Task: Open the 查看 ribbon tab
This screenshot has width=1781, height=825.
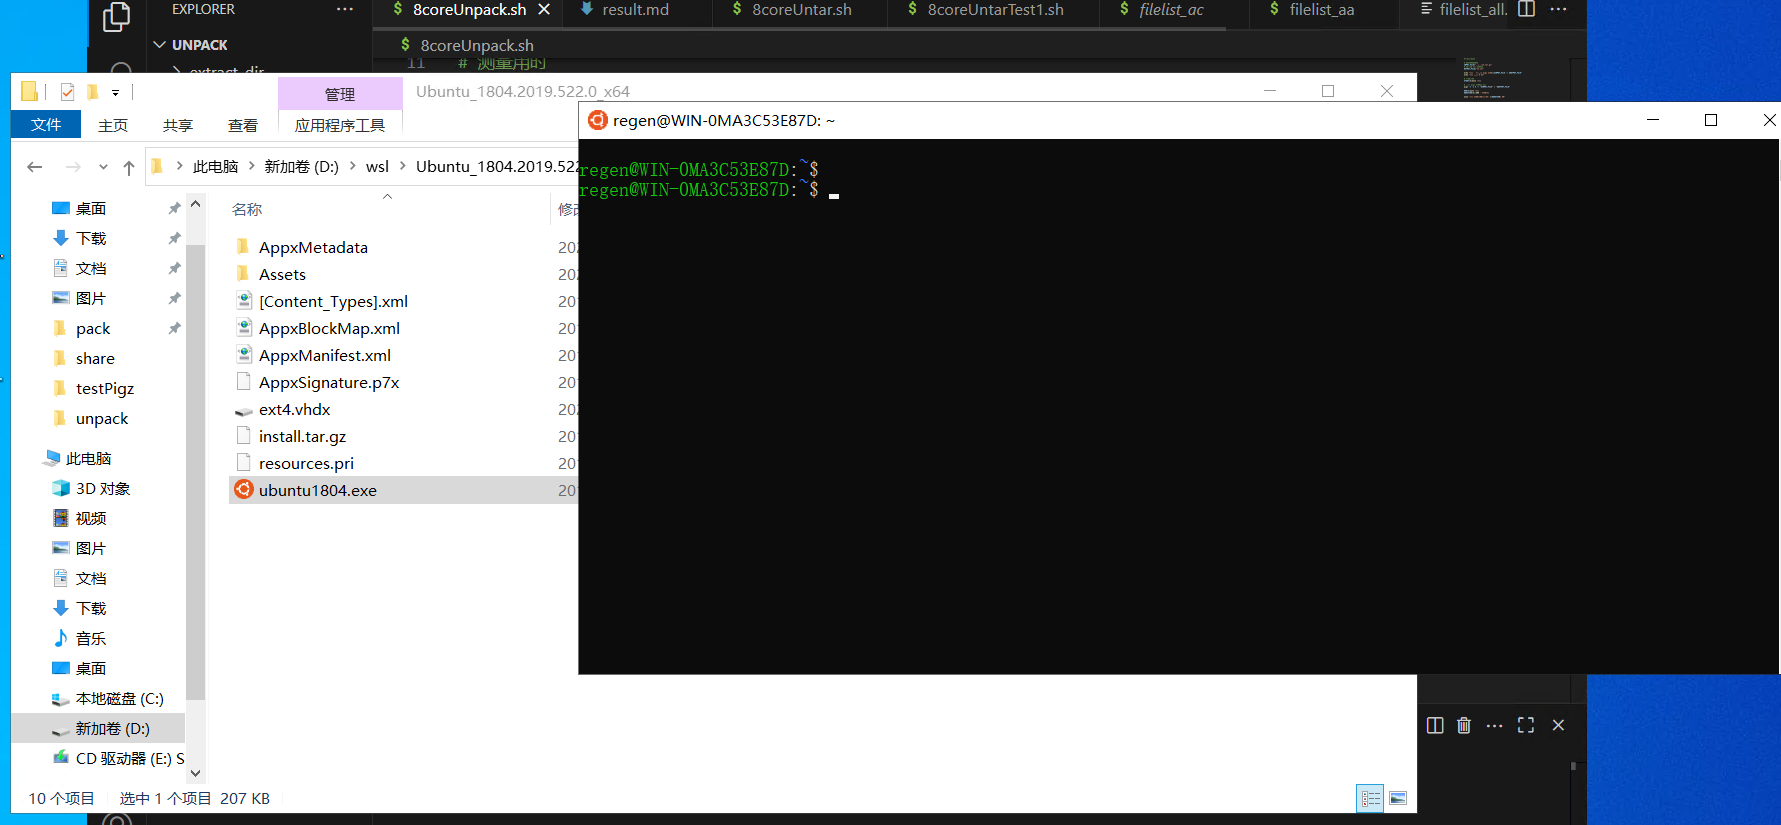Action: 243,125
